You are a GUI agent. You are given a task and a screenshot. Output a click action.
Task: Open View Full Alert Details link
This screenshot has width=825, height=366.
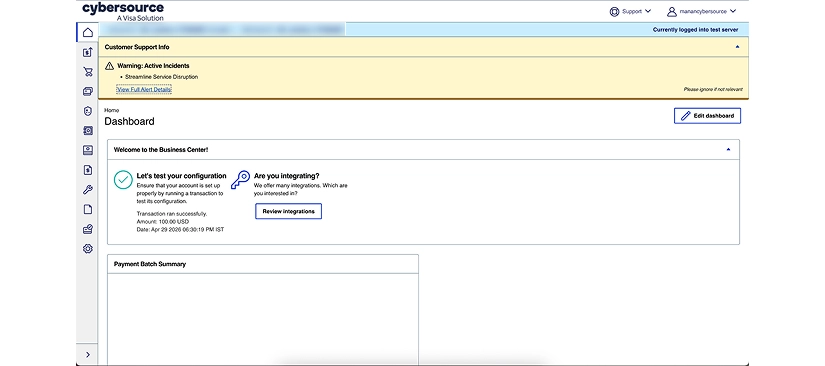click(x=144, y=89)
